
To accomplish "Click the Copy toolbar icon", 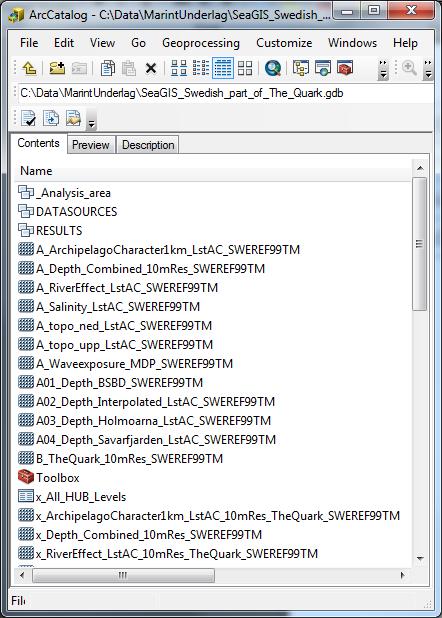I will click(107, 68).
